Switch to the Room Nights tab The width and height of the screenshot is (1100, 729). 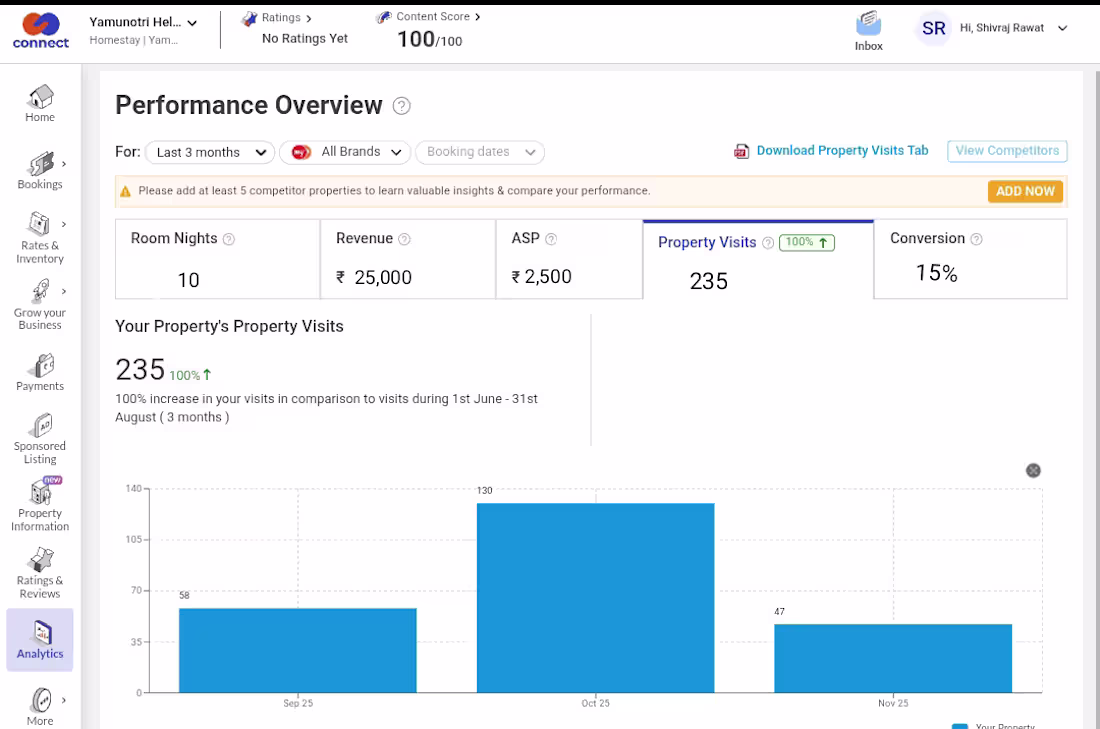(217, 259)
